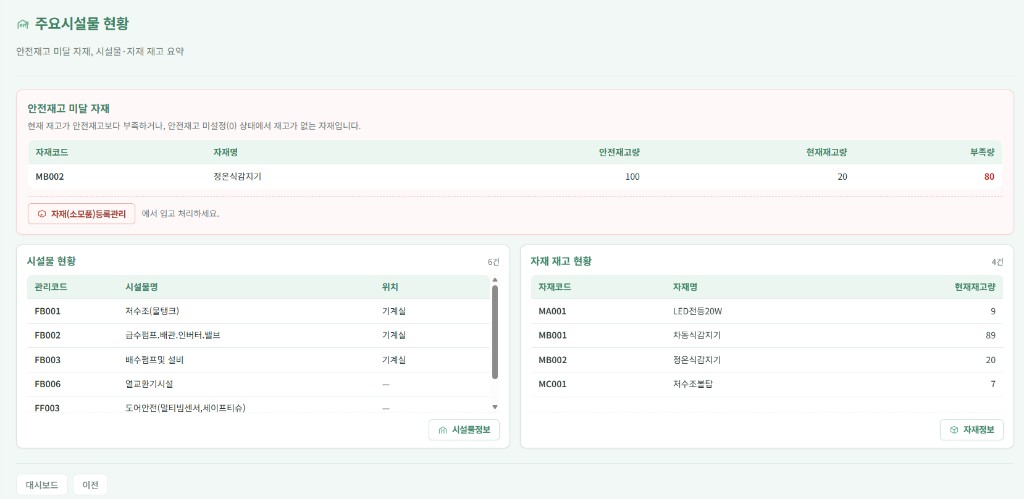Click the 자재정보 button

pyautogui.click(x=972, y=430)
